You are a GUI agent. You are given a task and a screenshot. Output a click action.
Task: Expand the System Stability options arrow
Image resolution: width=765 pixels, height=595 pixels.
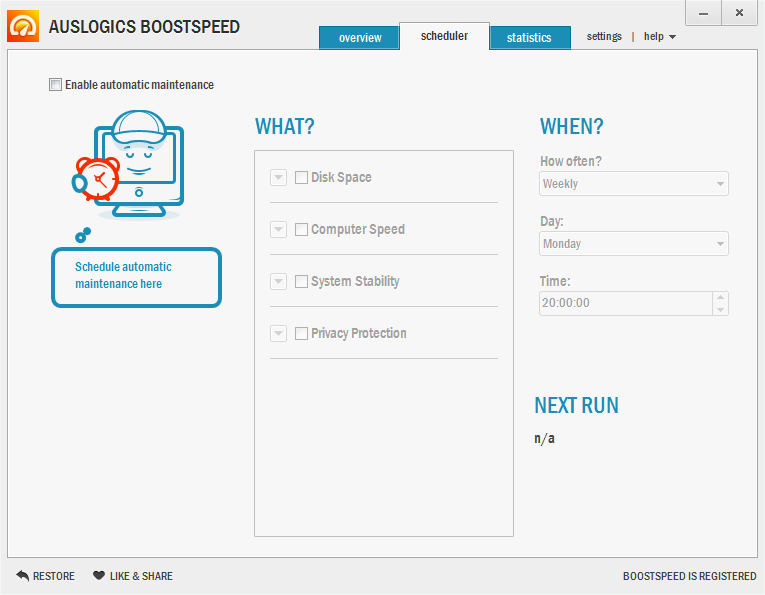279,281
